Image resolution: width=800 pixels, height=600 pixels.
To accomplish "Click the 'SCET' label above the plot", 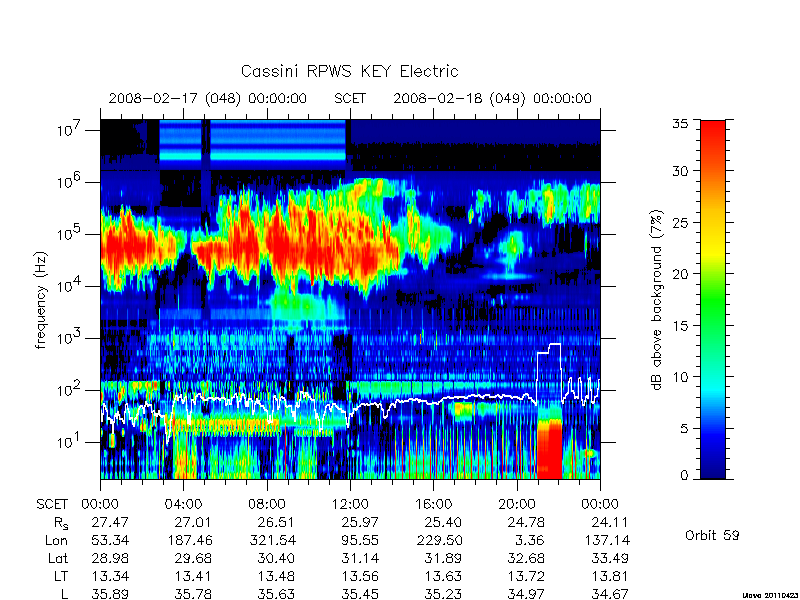I will coord(350,98).
